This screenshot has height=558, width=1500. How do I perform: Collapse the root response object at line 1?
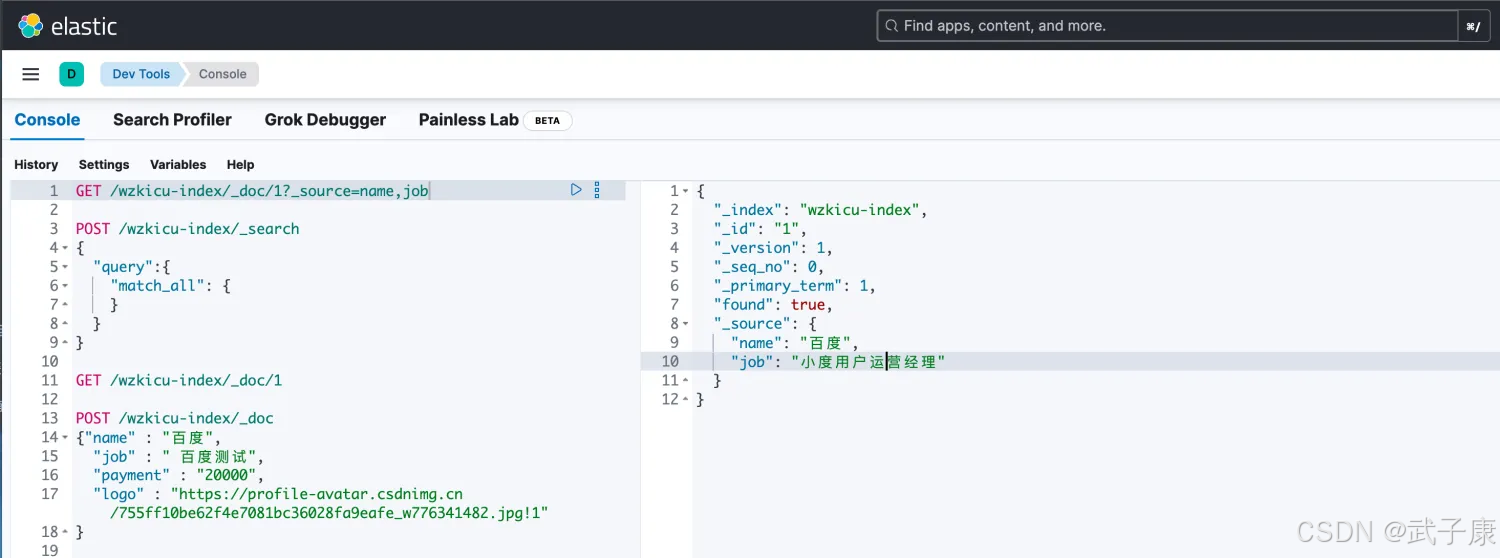coord(686,191)
